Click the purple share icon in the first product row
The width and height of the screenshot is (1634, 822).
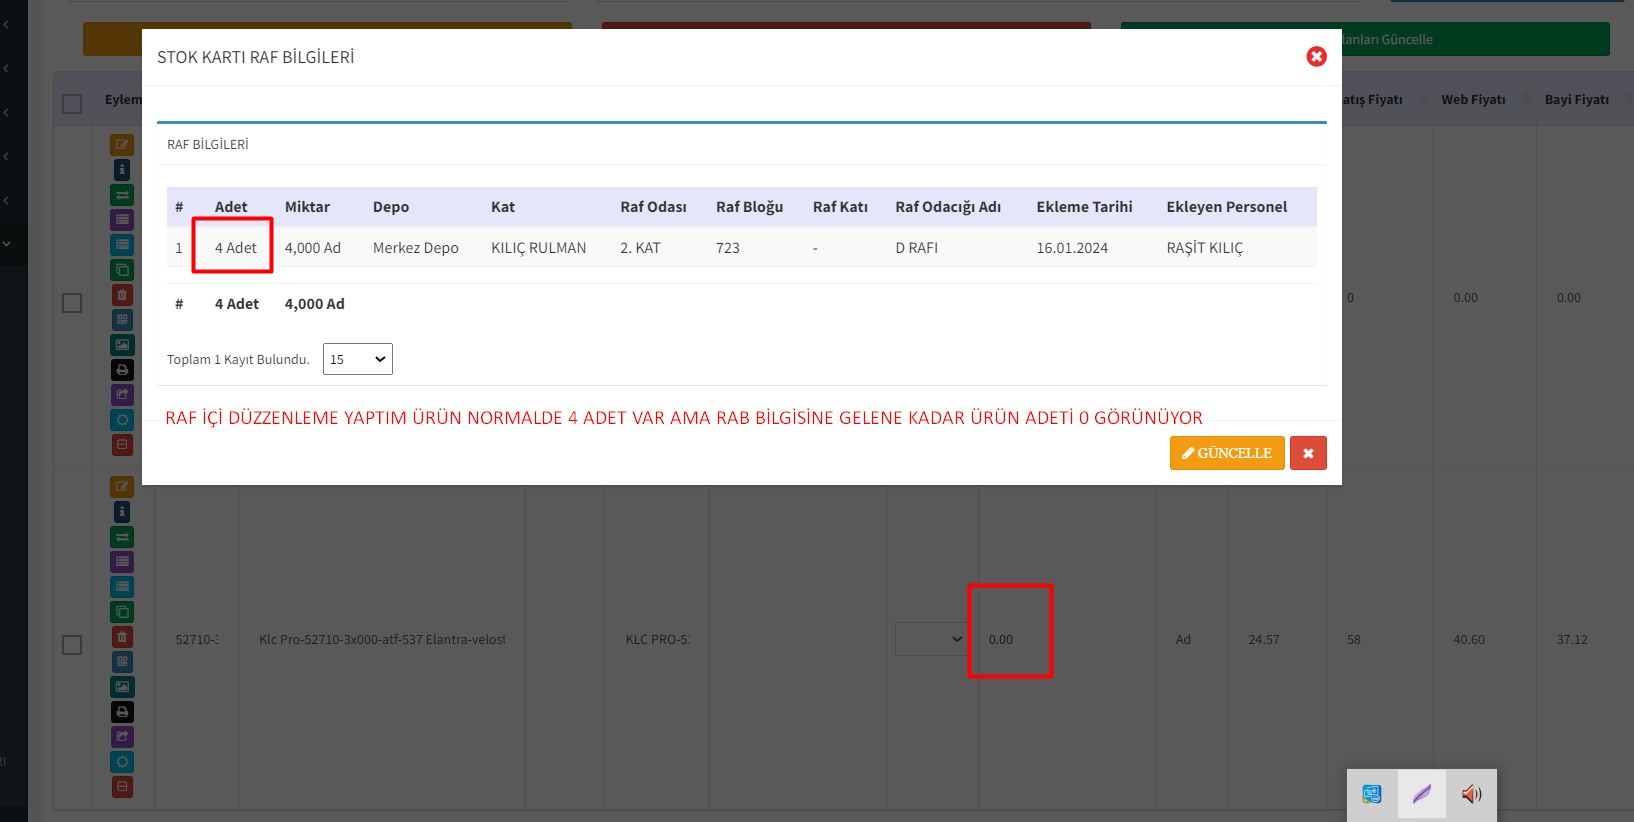point(122,395)
